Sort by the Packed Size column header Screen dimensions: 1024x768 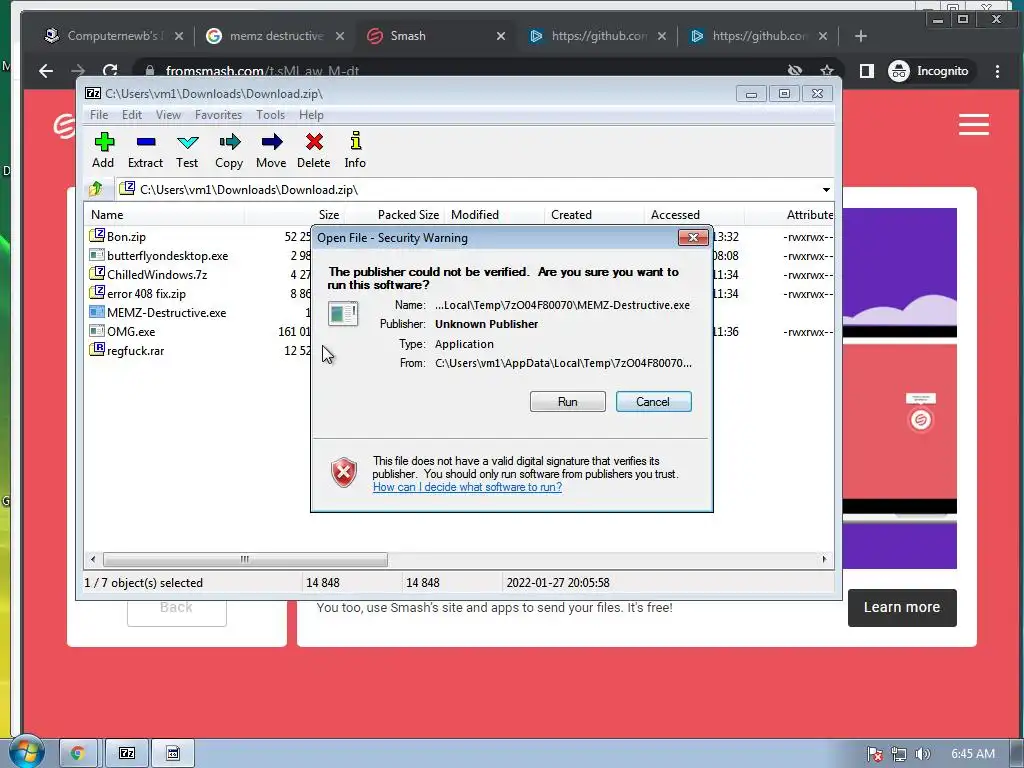394,214
